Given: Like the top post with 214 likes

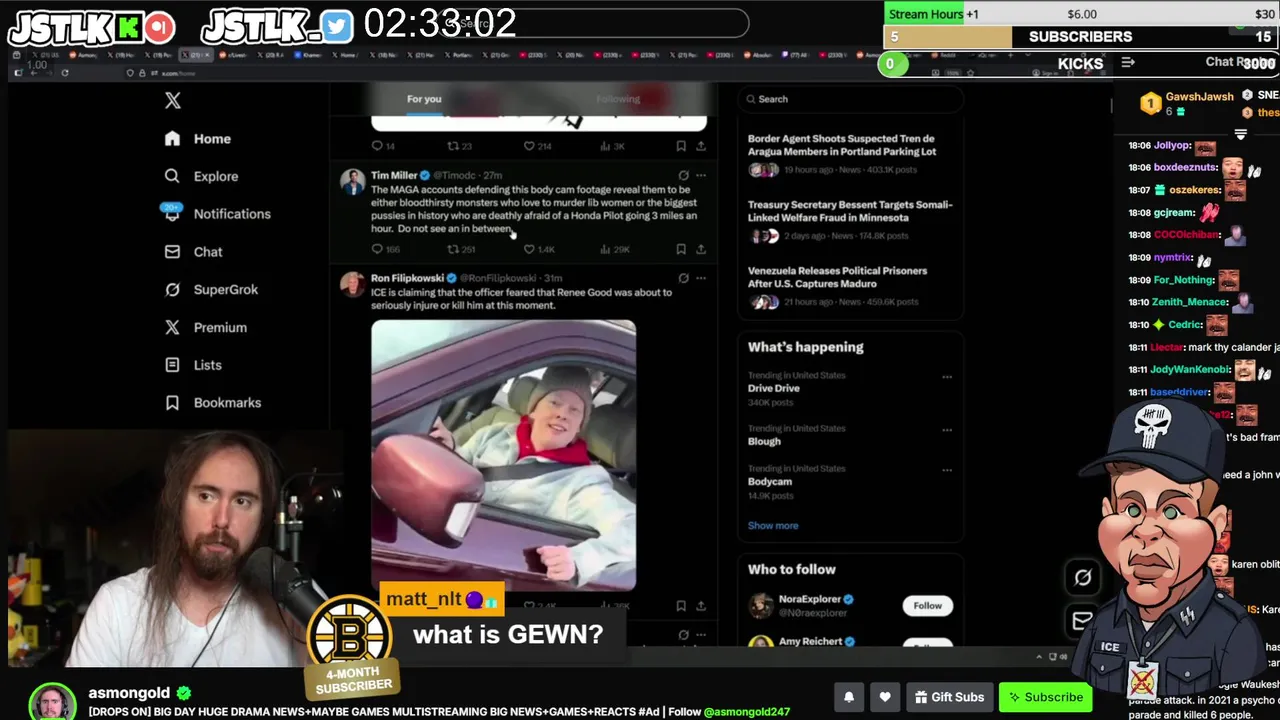Looking at the screenshot, I should 539,146.
